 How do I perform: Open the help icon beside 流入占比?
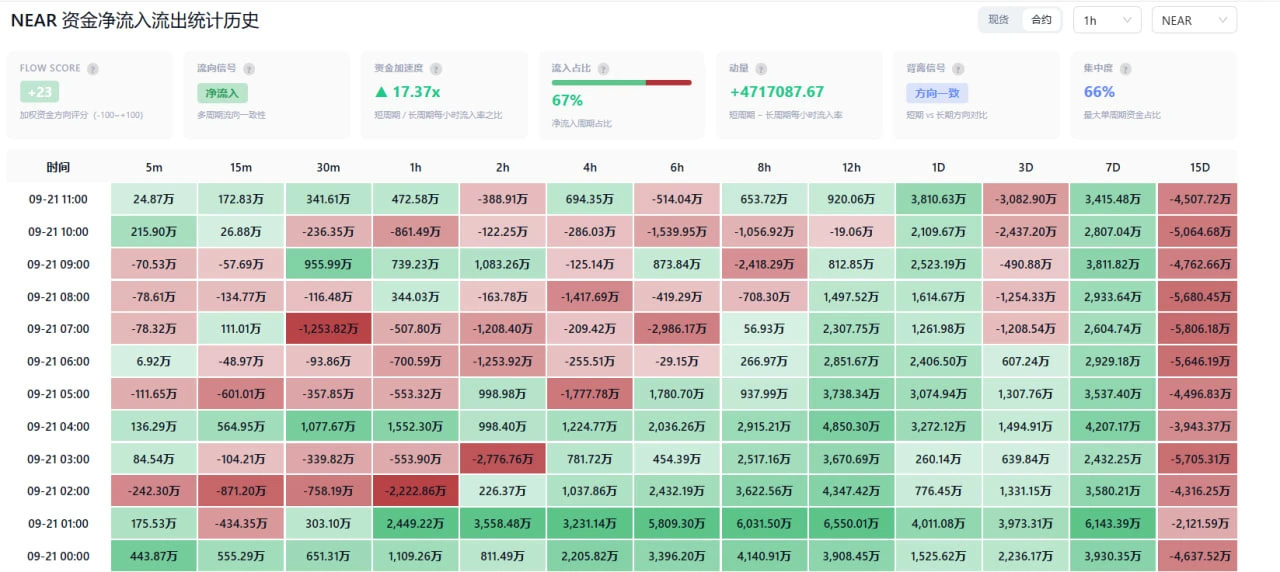click(603, 69)
